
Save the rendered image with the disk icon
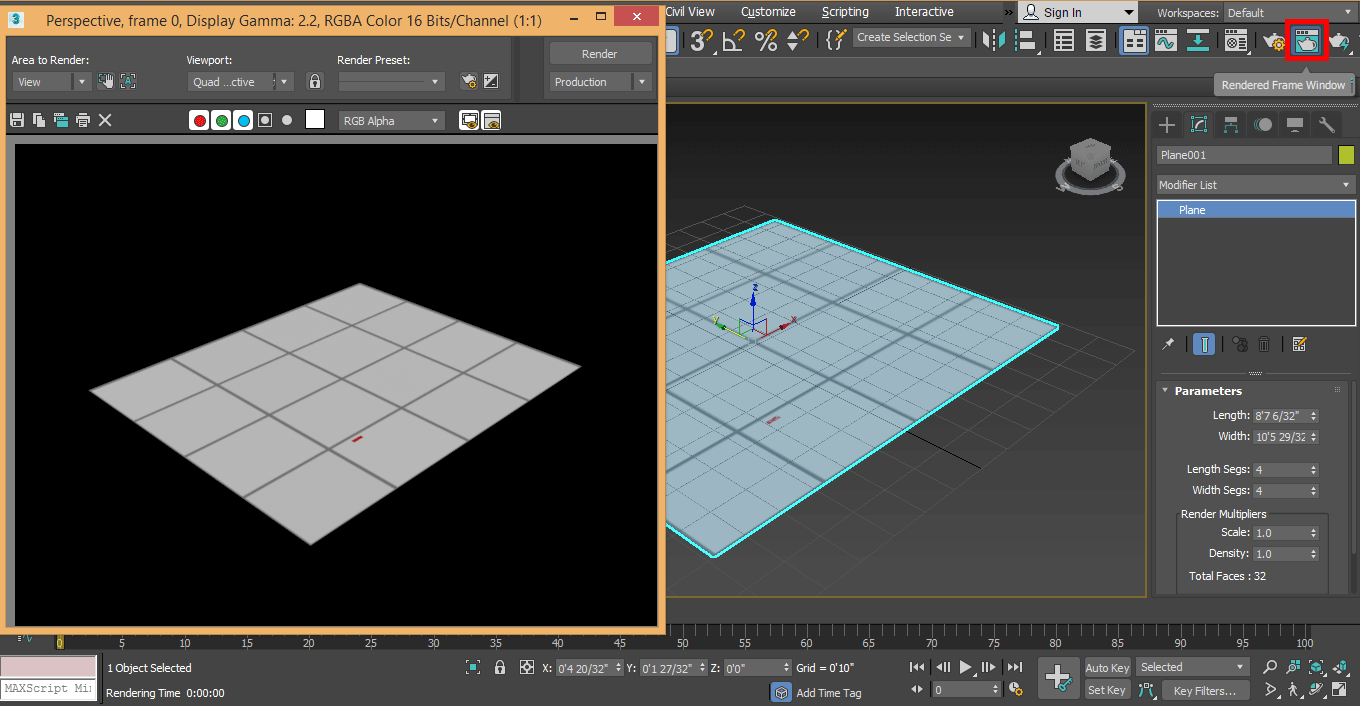click(x=17, y=120)
